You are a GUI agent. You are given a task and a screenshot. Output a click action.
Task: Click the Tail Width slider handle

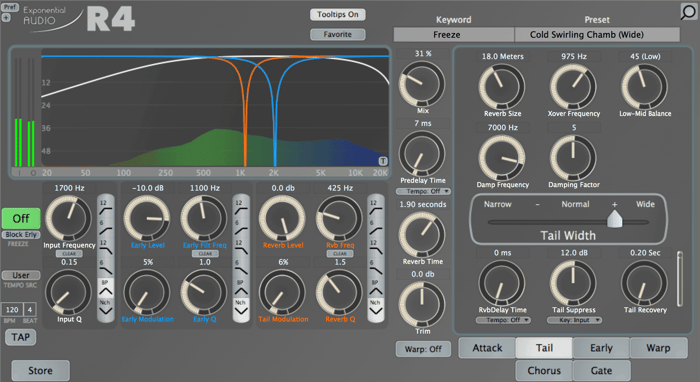click(614, 218)
